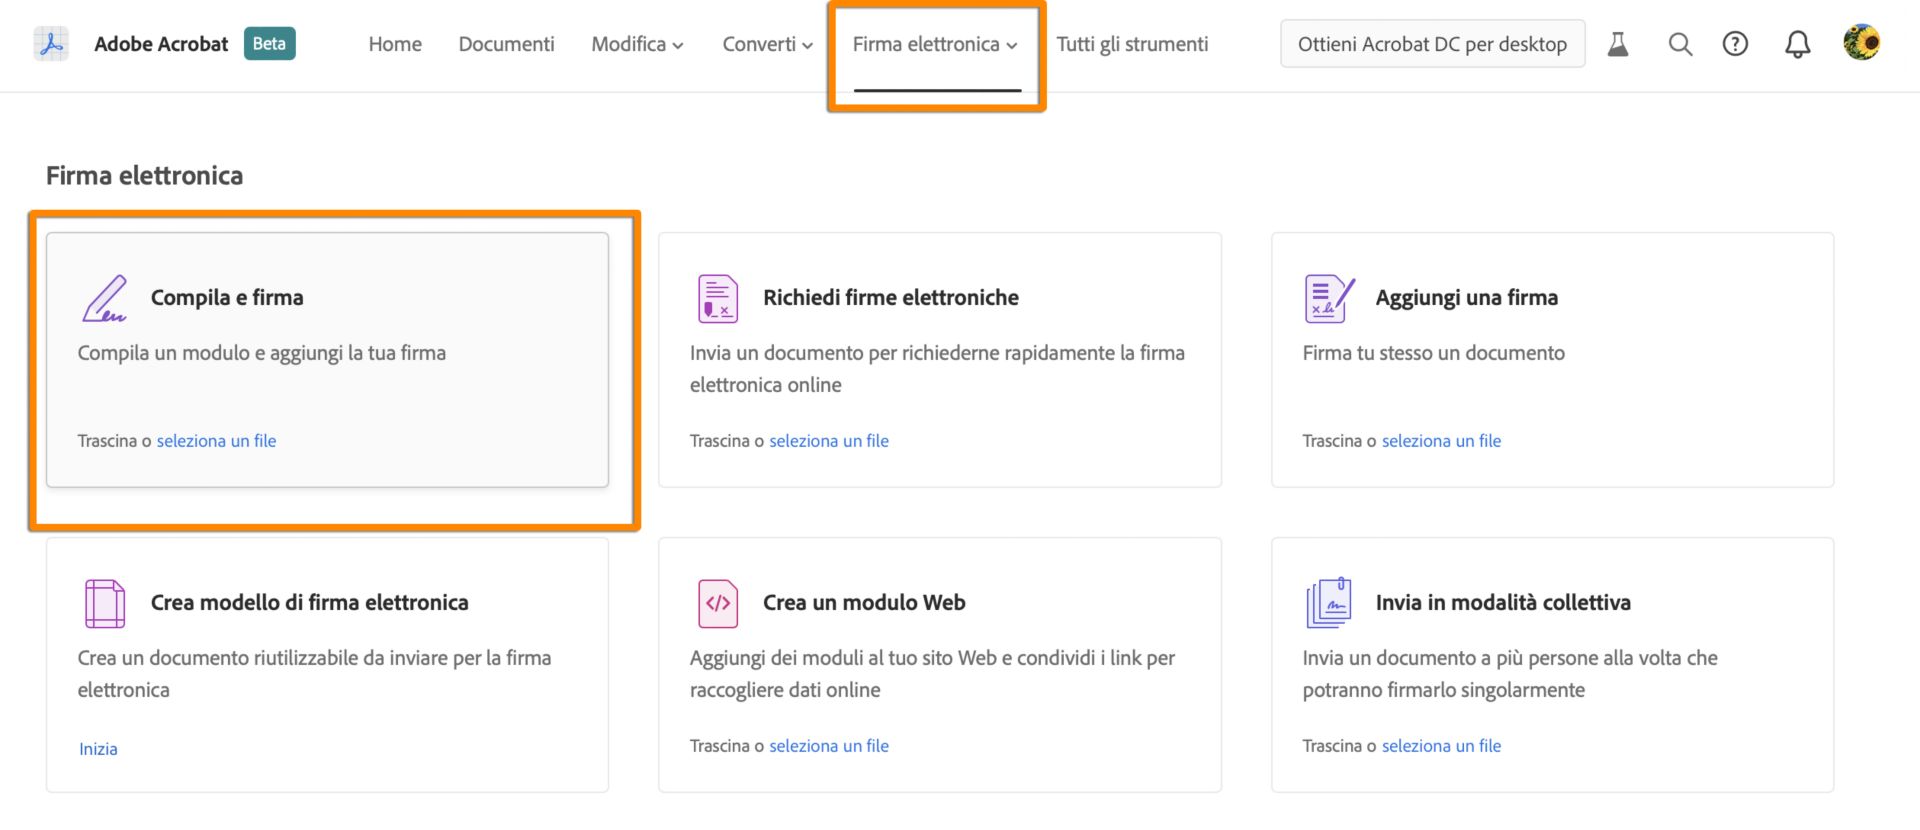Click the Crea un modulo Web code icon
Screen dimensions: 1920x830
[x=718, y=603]
